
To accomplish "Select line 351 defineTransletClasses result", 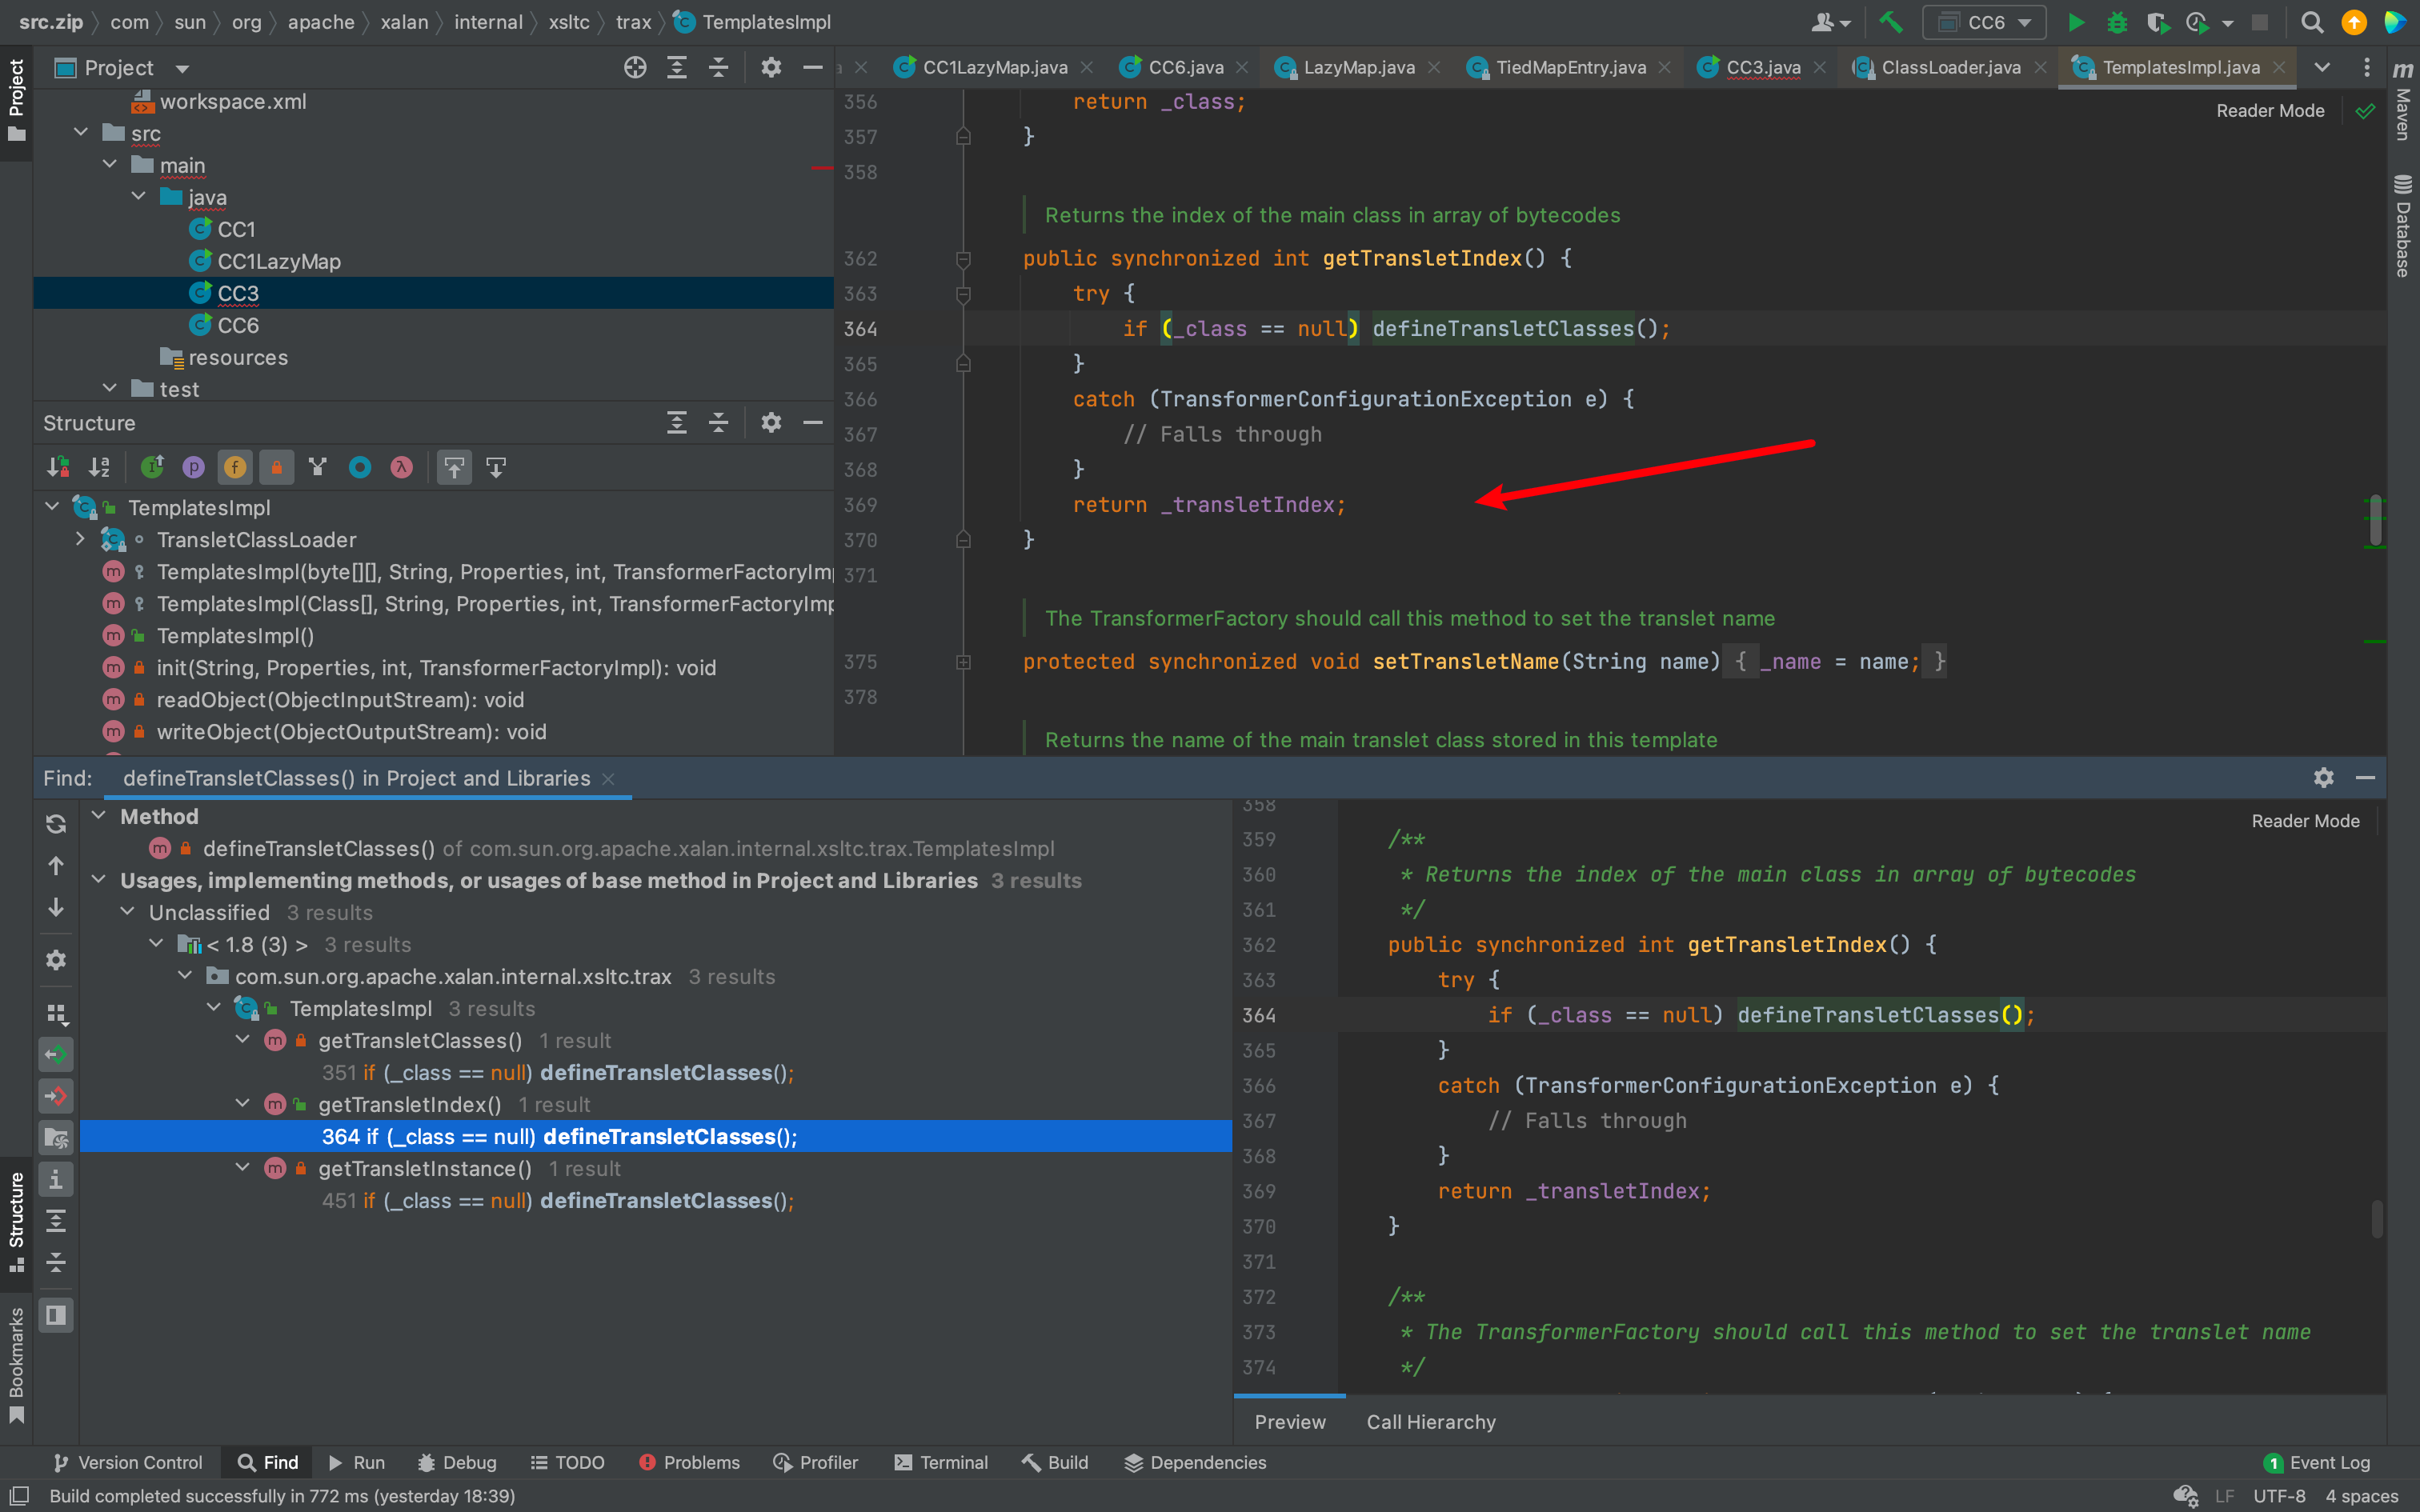I will [558, 1072].
